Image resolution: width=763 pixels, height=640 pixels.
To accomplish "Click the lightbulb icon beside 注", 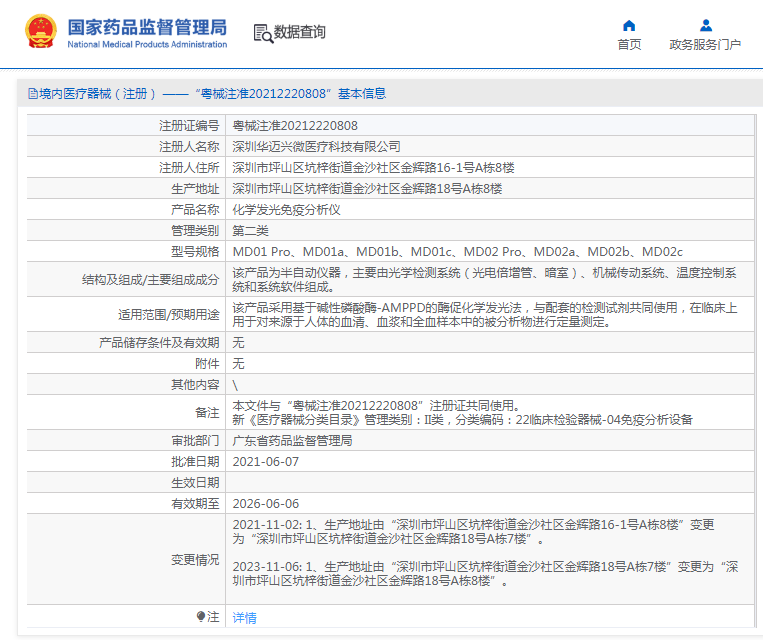I will (x=201, y=617).
